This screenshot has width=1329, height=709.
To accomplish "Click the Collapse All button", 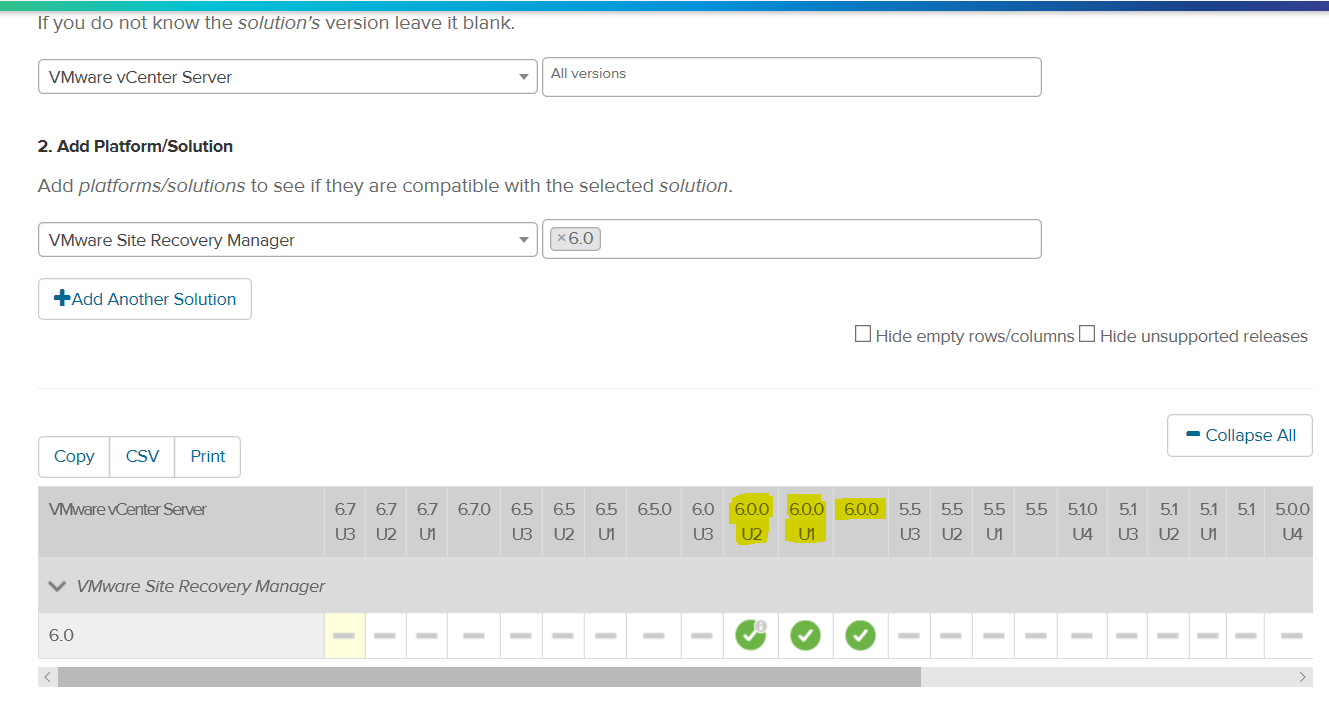I will (1239, 435).
